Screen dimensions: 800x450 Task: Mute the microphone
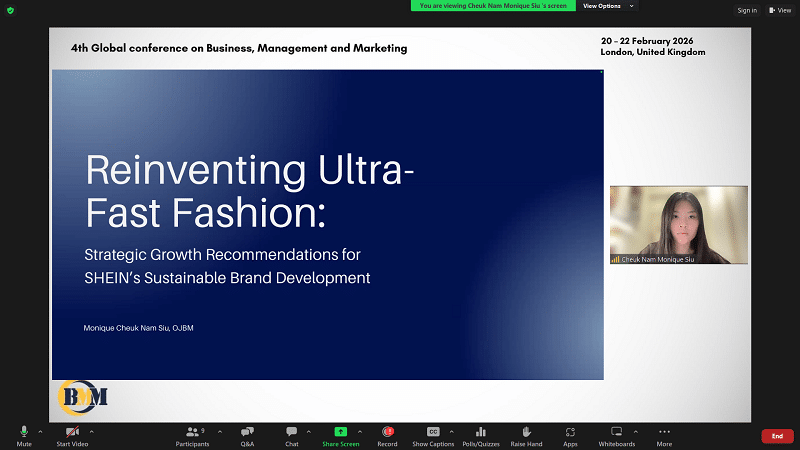pos(24,432)
